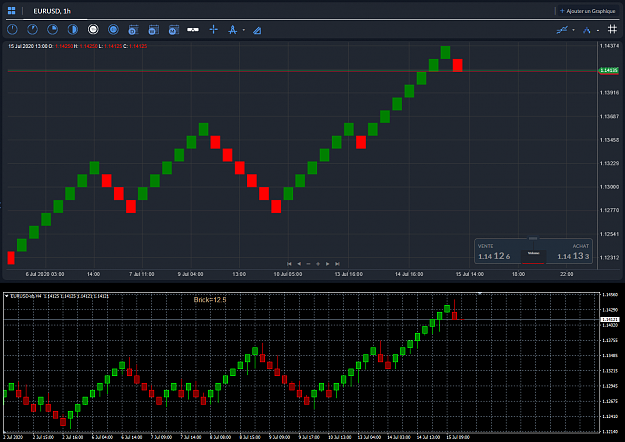This screenshot has width=625, height=442.
Task: Choose the half-filled clock timeframe icon
Action: (x=73, y=29)
